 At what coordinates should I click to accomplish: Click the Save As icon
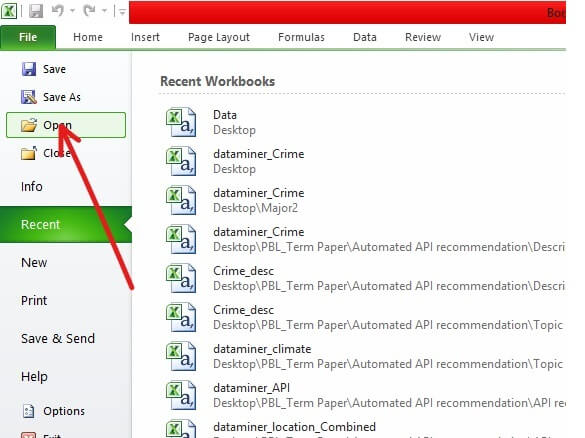[29, 97]
